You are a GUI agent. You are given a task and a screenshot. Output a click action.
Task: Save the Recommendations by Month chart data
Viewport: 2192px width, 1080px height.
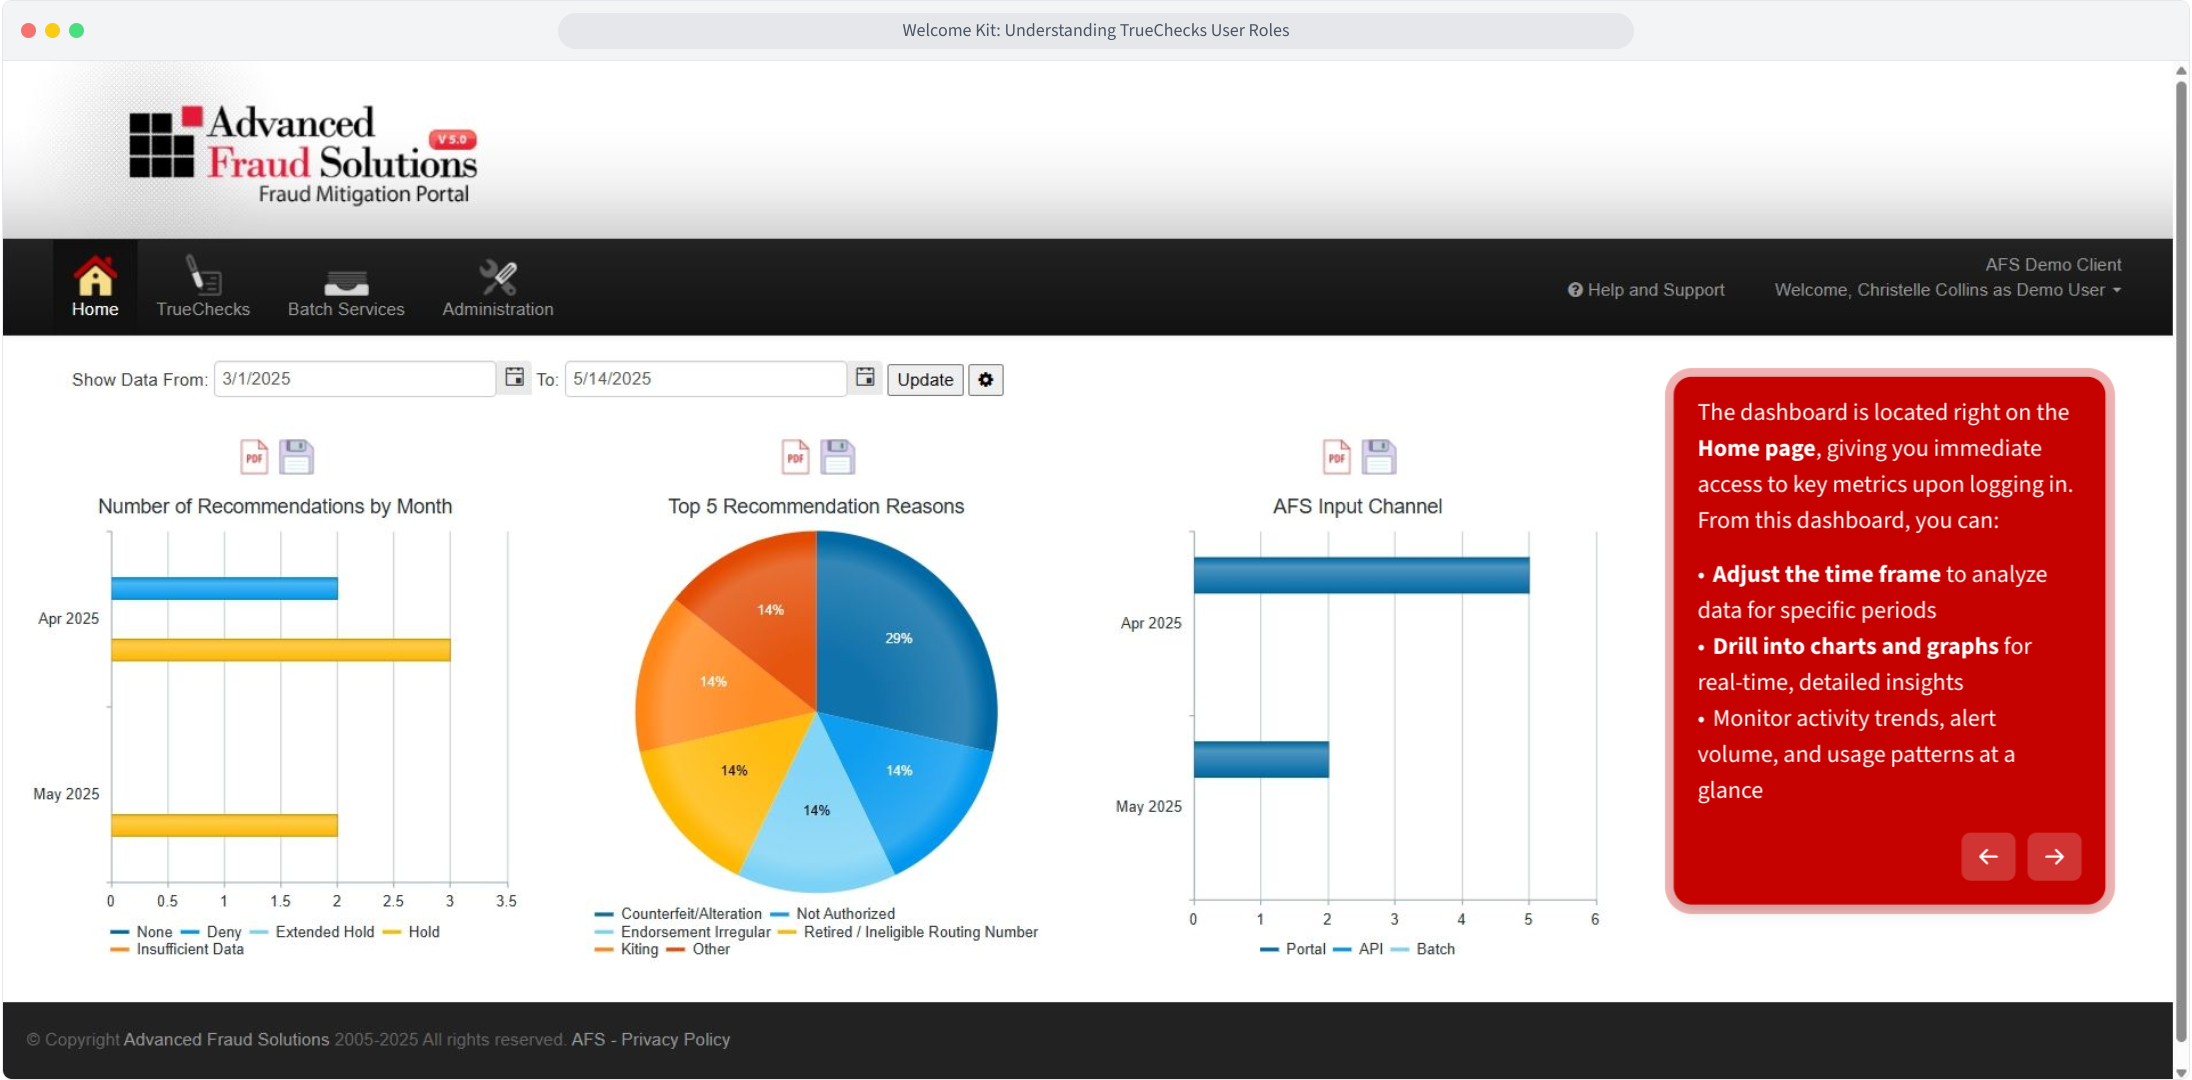tap(296, 457)
